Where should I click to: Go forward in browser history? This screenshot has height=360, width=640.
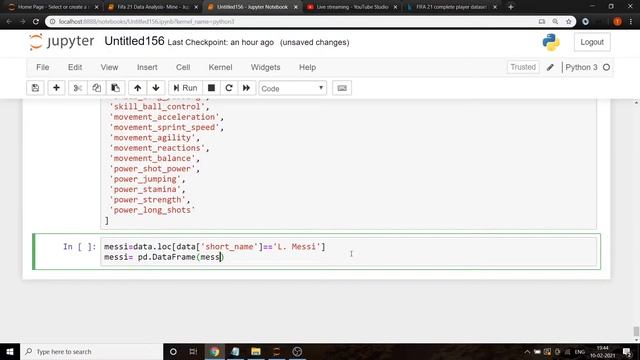[22, 22]
